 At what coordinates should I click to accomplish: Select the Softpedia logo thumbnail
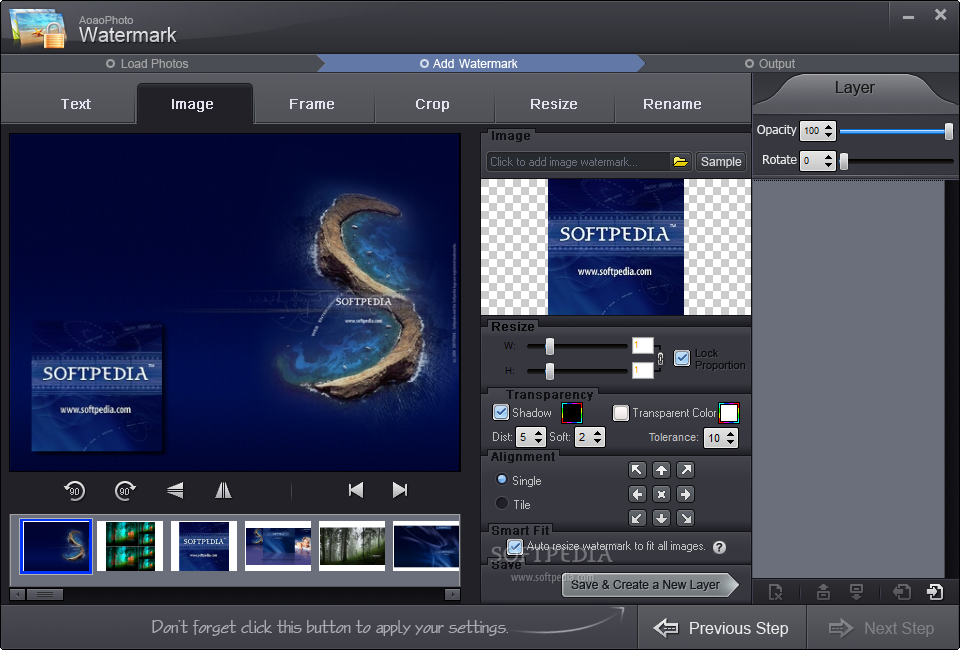point(204,546)
